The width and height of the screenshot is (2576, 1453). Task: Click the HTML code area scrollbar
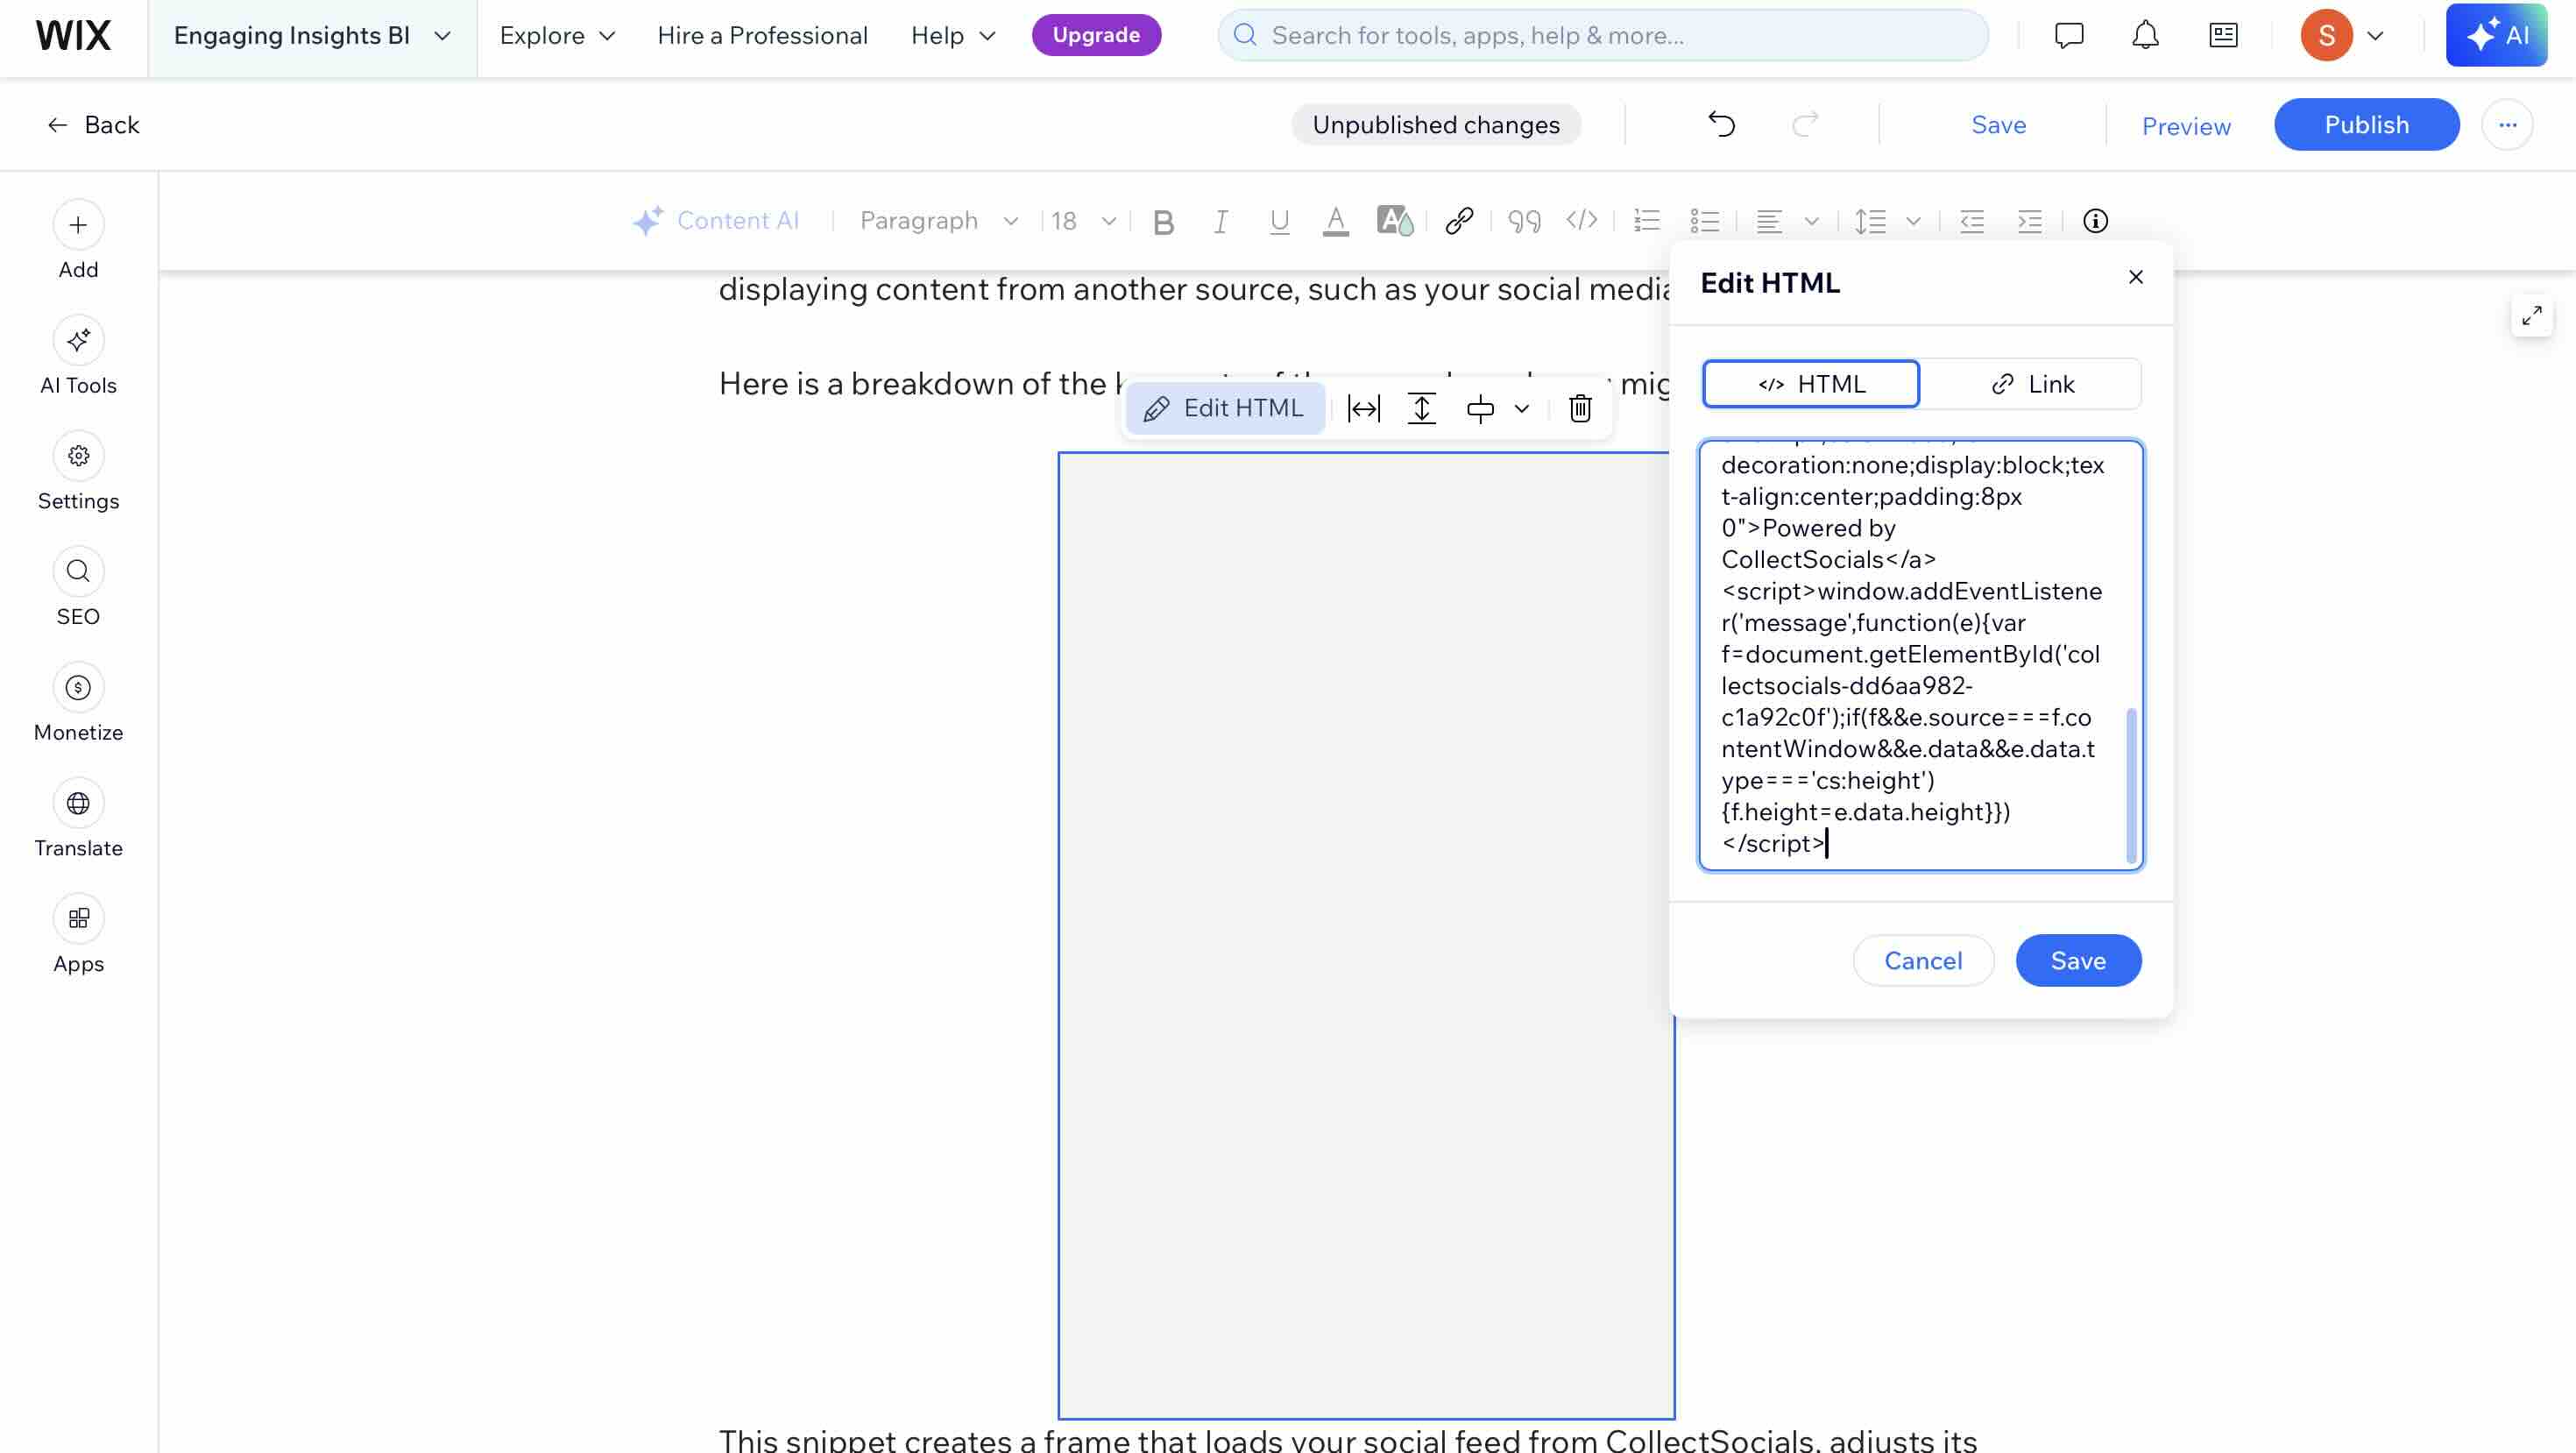(2130, 785)
